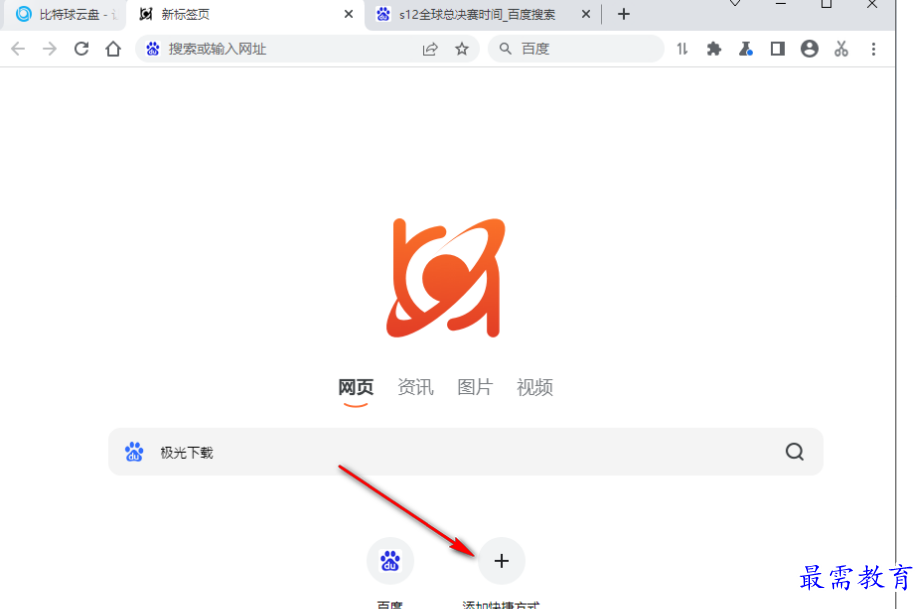
Task: Share this page via share icon
Action: [430, 49]
